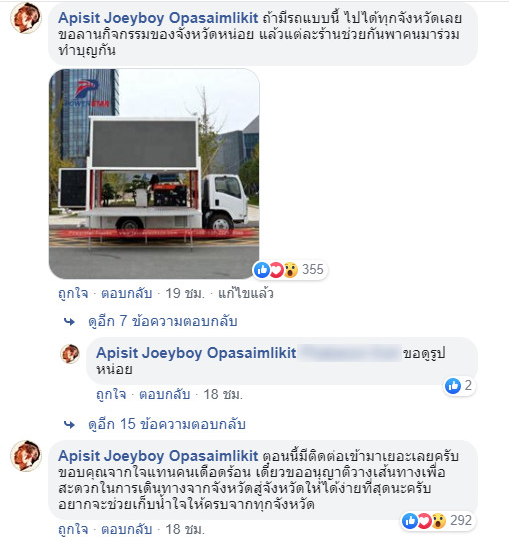Expand "ดูอีก 15 ข้อความตอบกลับ" replies
The width and height of the screenshot is (530, 550).
(x=167, y=424)
